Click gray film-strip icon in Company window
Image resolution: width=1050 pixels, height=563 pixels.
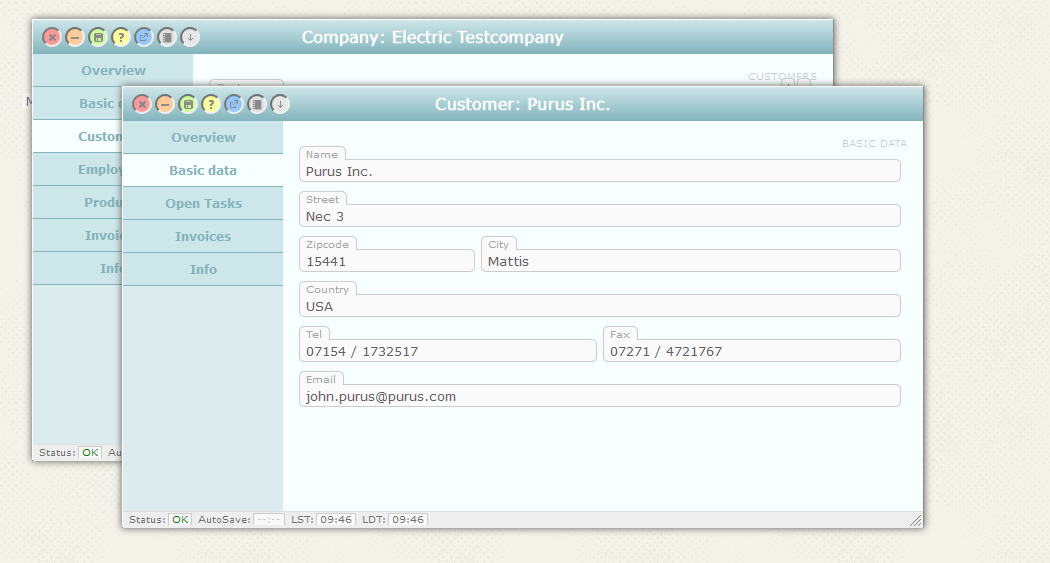tap(167, 37)
